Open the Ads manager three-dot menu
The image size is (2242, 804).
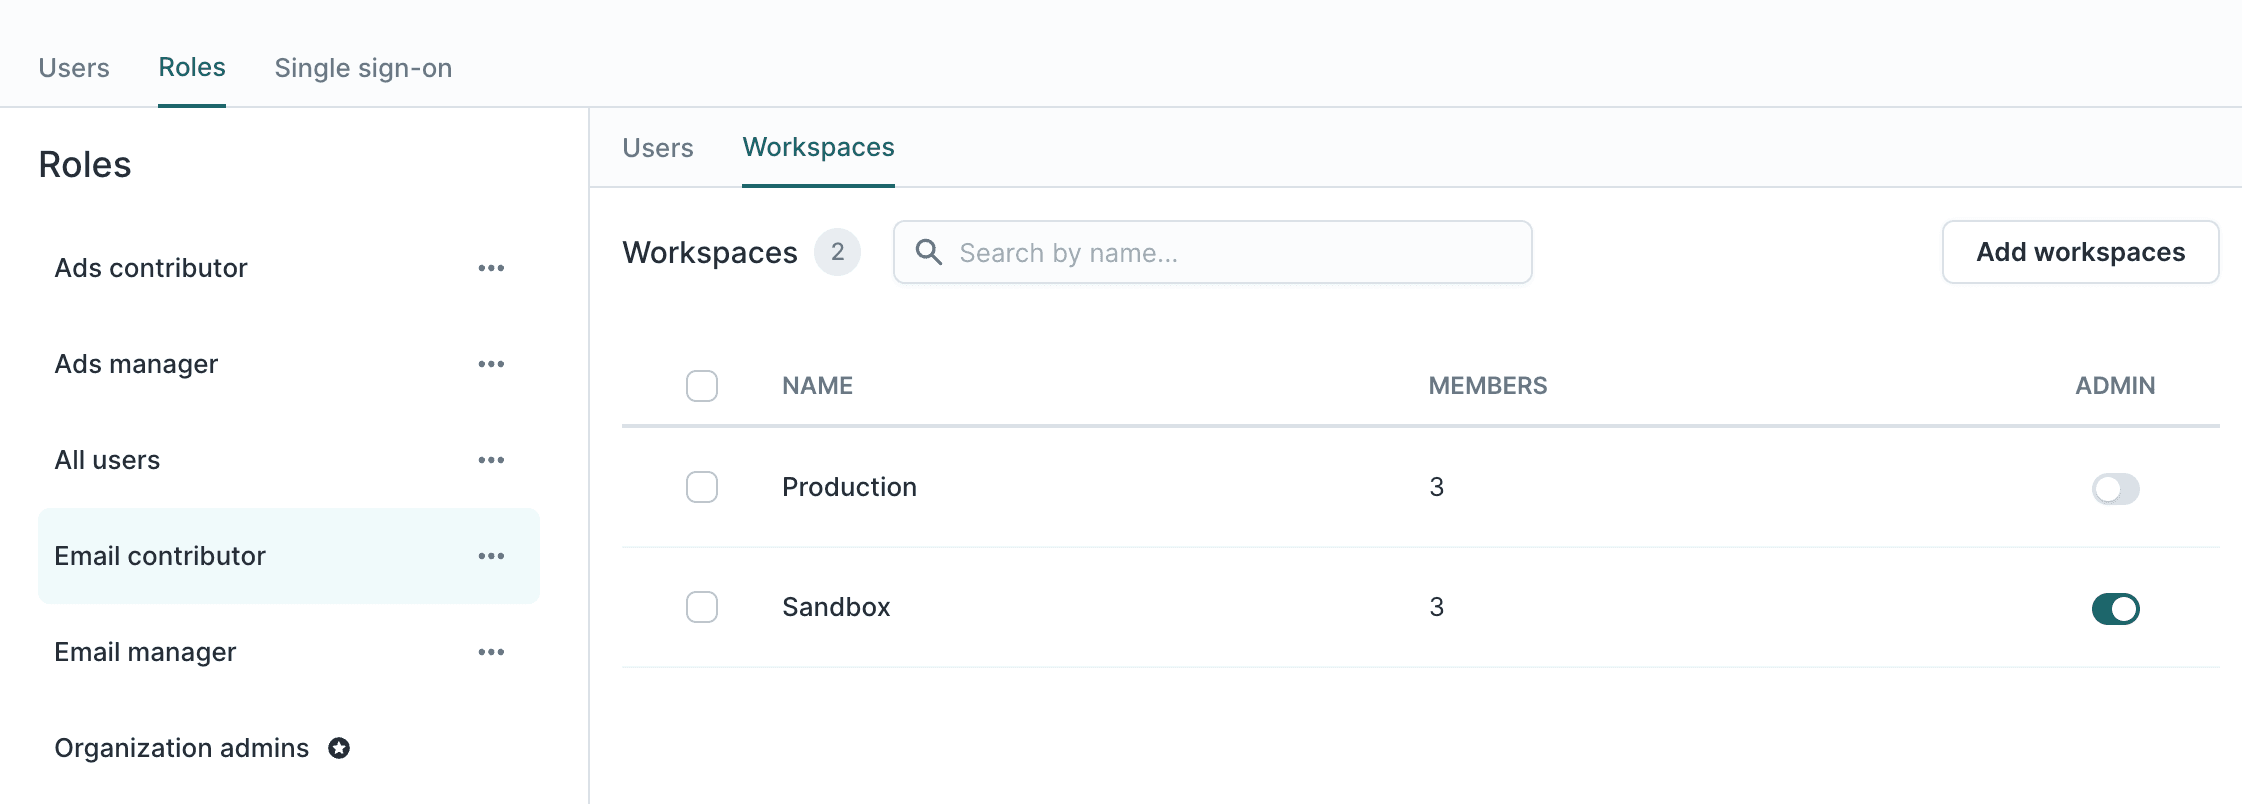pyautogui.click(x=491, y=364)
